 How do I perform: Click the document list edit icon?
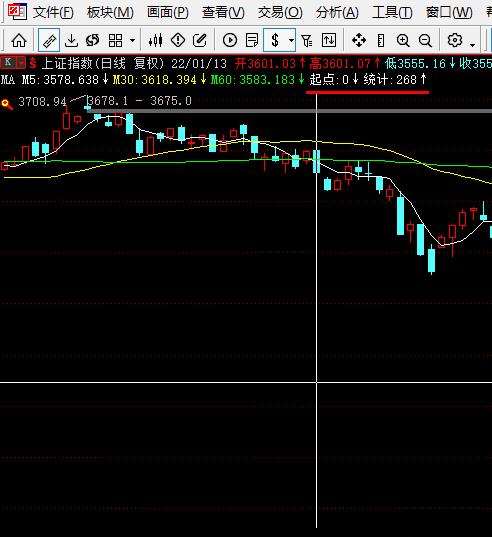(x=252, y=40)
